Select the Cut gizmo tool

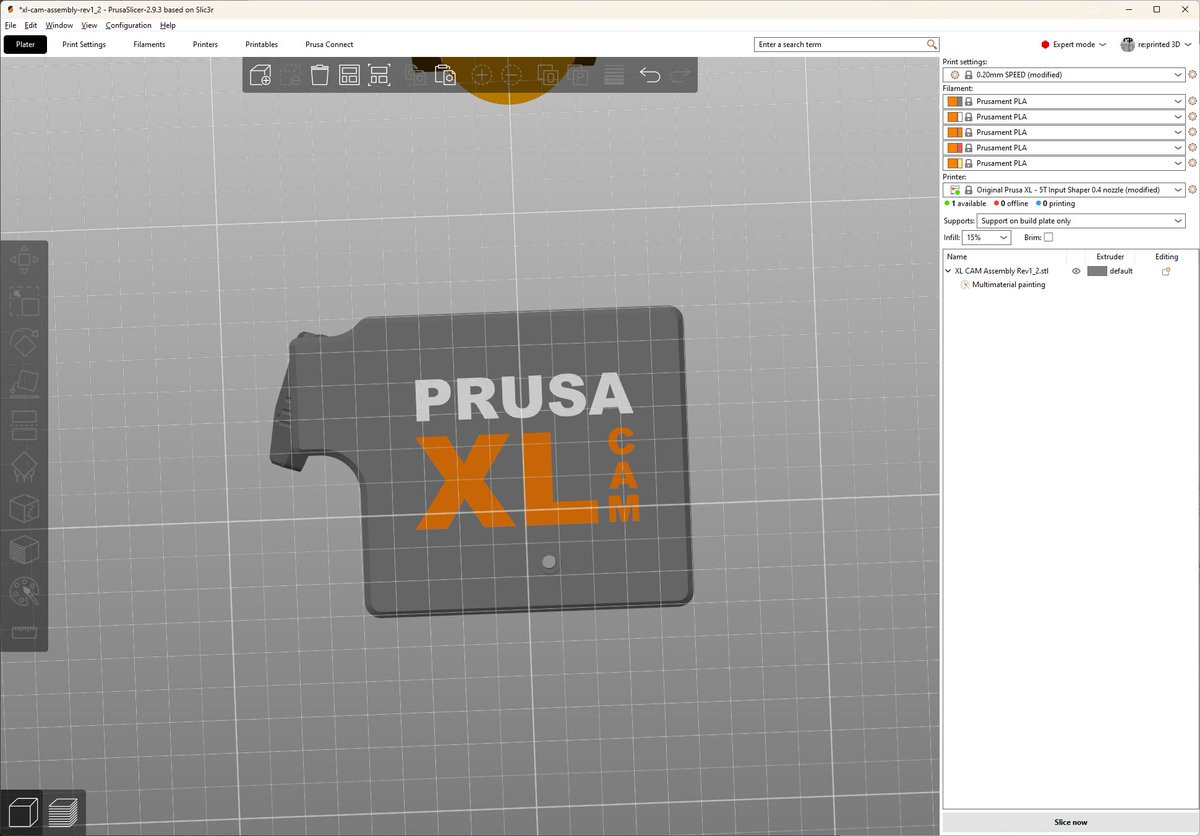24,423
